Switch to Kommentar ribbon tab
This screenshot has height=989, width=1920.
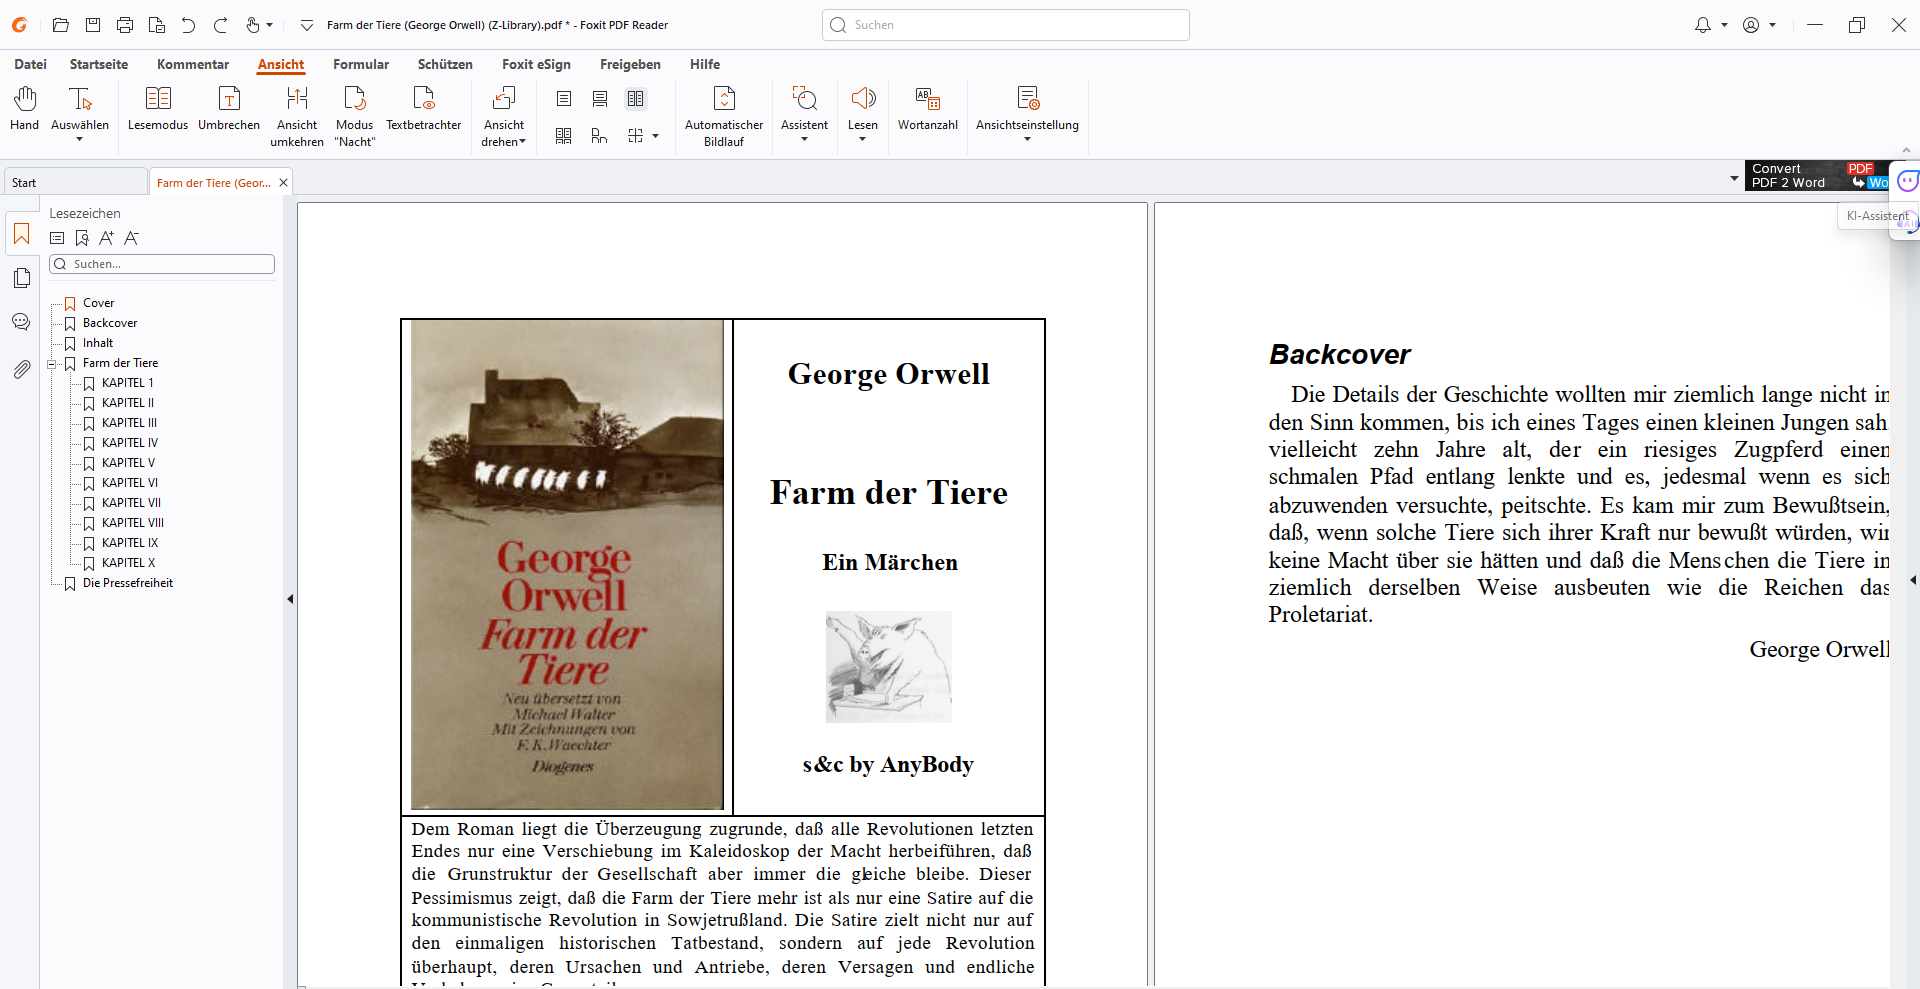193,64
